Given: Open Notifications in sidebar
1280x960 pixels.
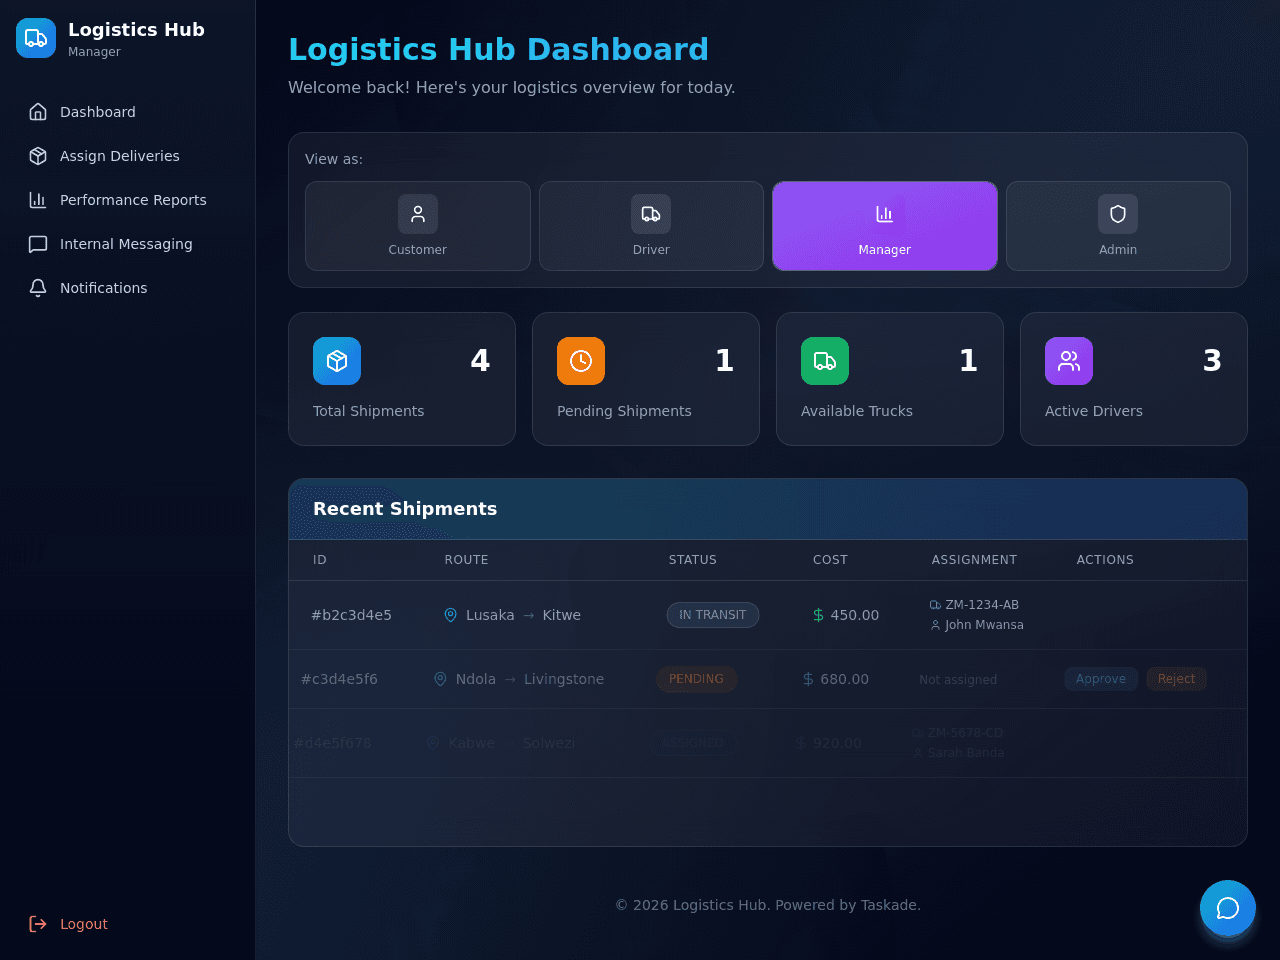Looking at the screenshot, I should 128,288.
